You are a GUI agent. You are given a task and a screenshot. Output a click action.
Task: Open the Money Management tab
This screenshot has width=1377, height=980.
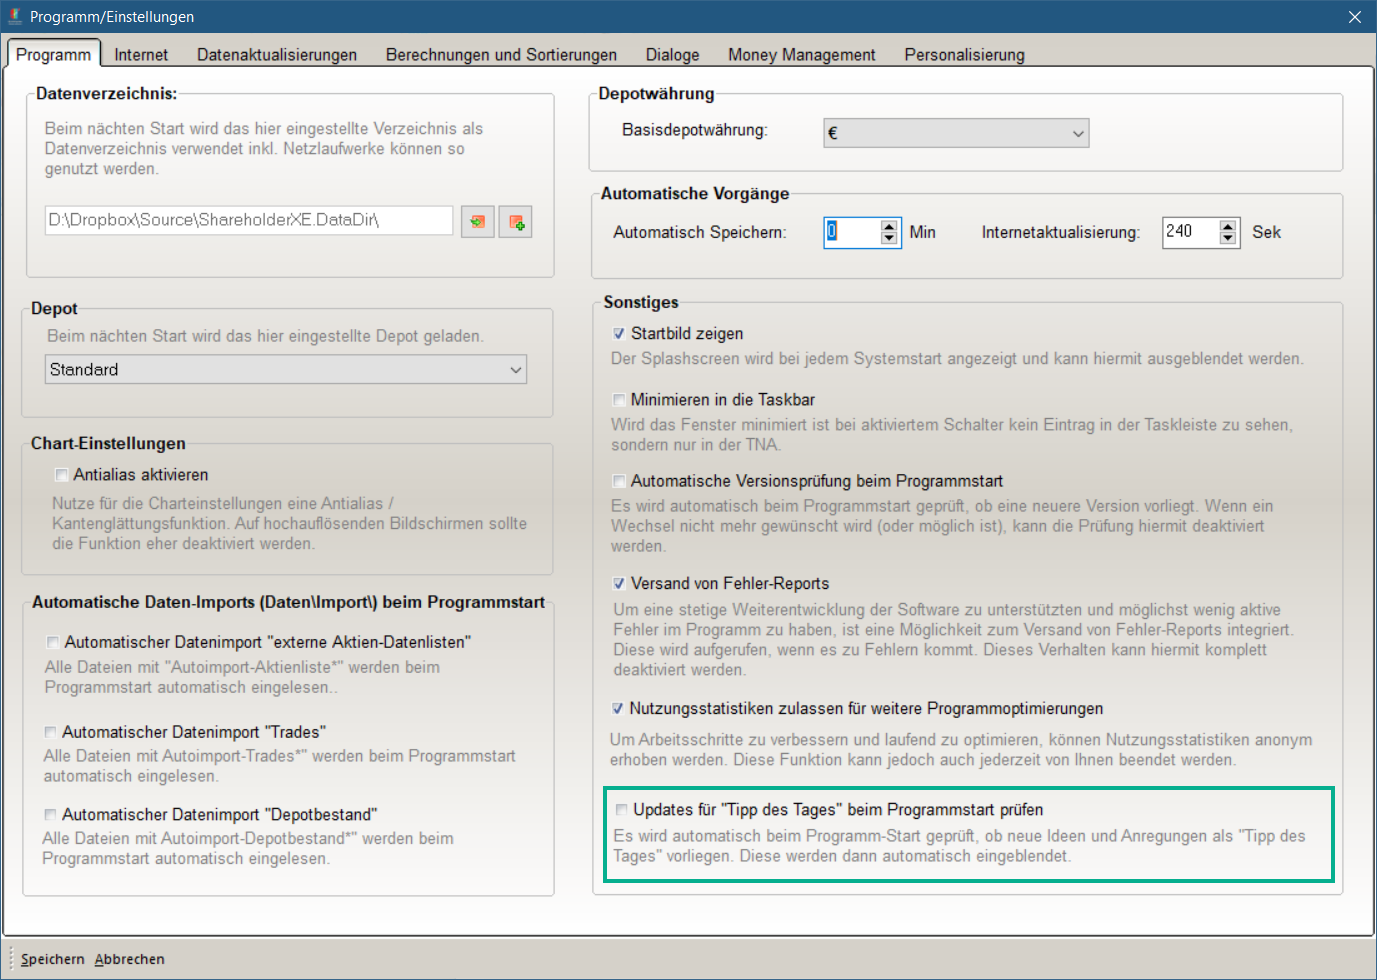[801, 55]
